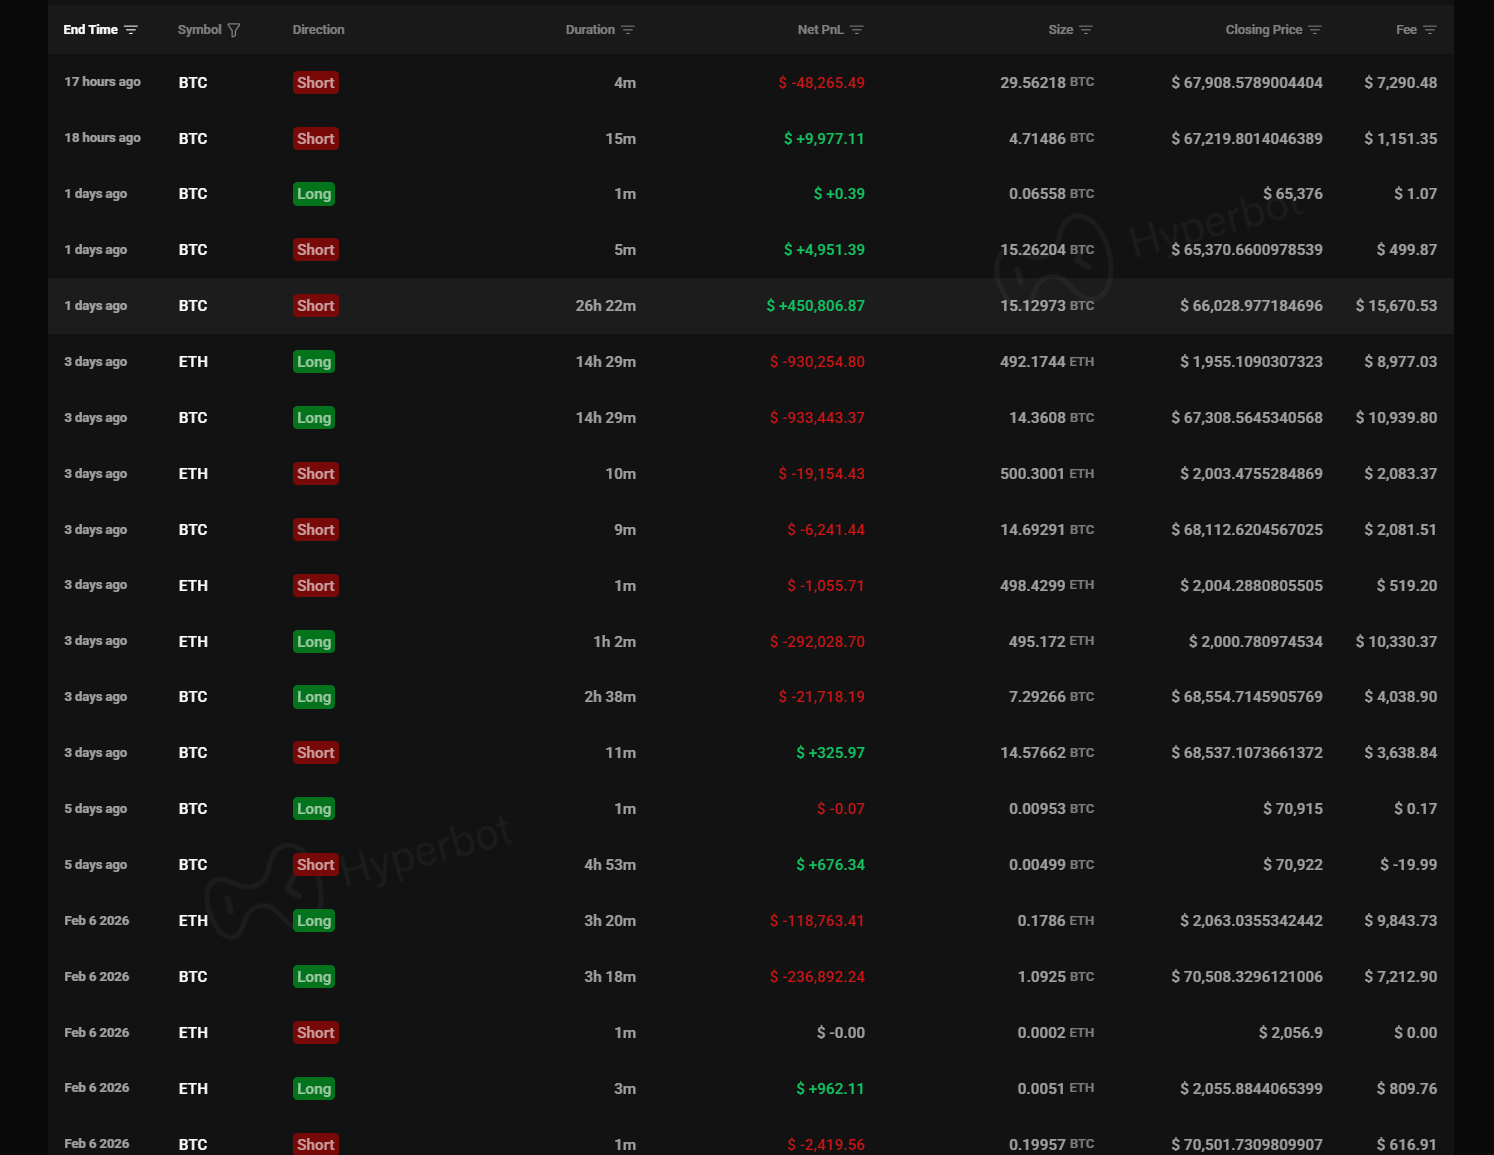1494x1155 pixels.
Task: Open the Symbol filter funnel icon
Action: click(x=234, y=30)
